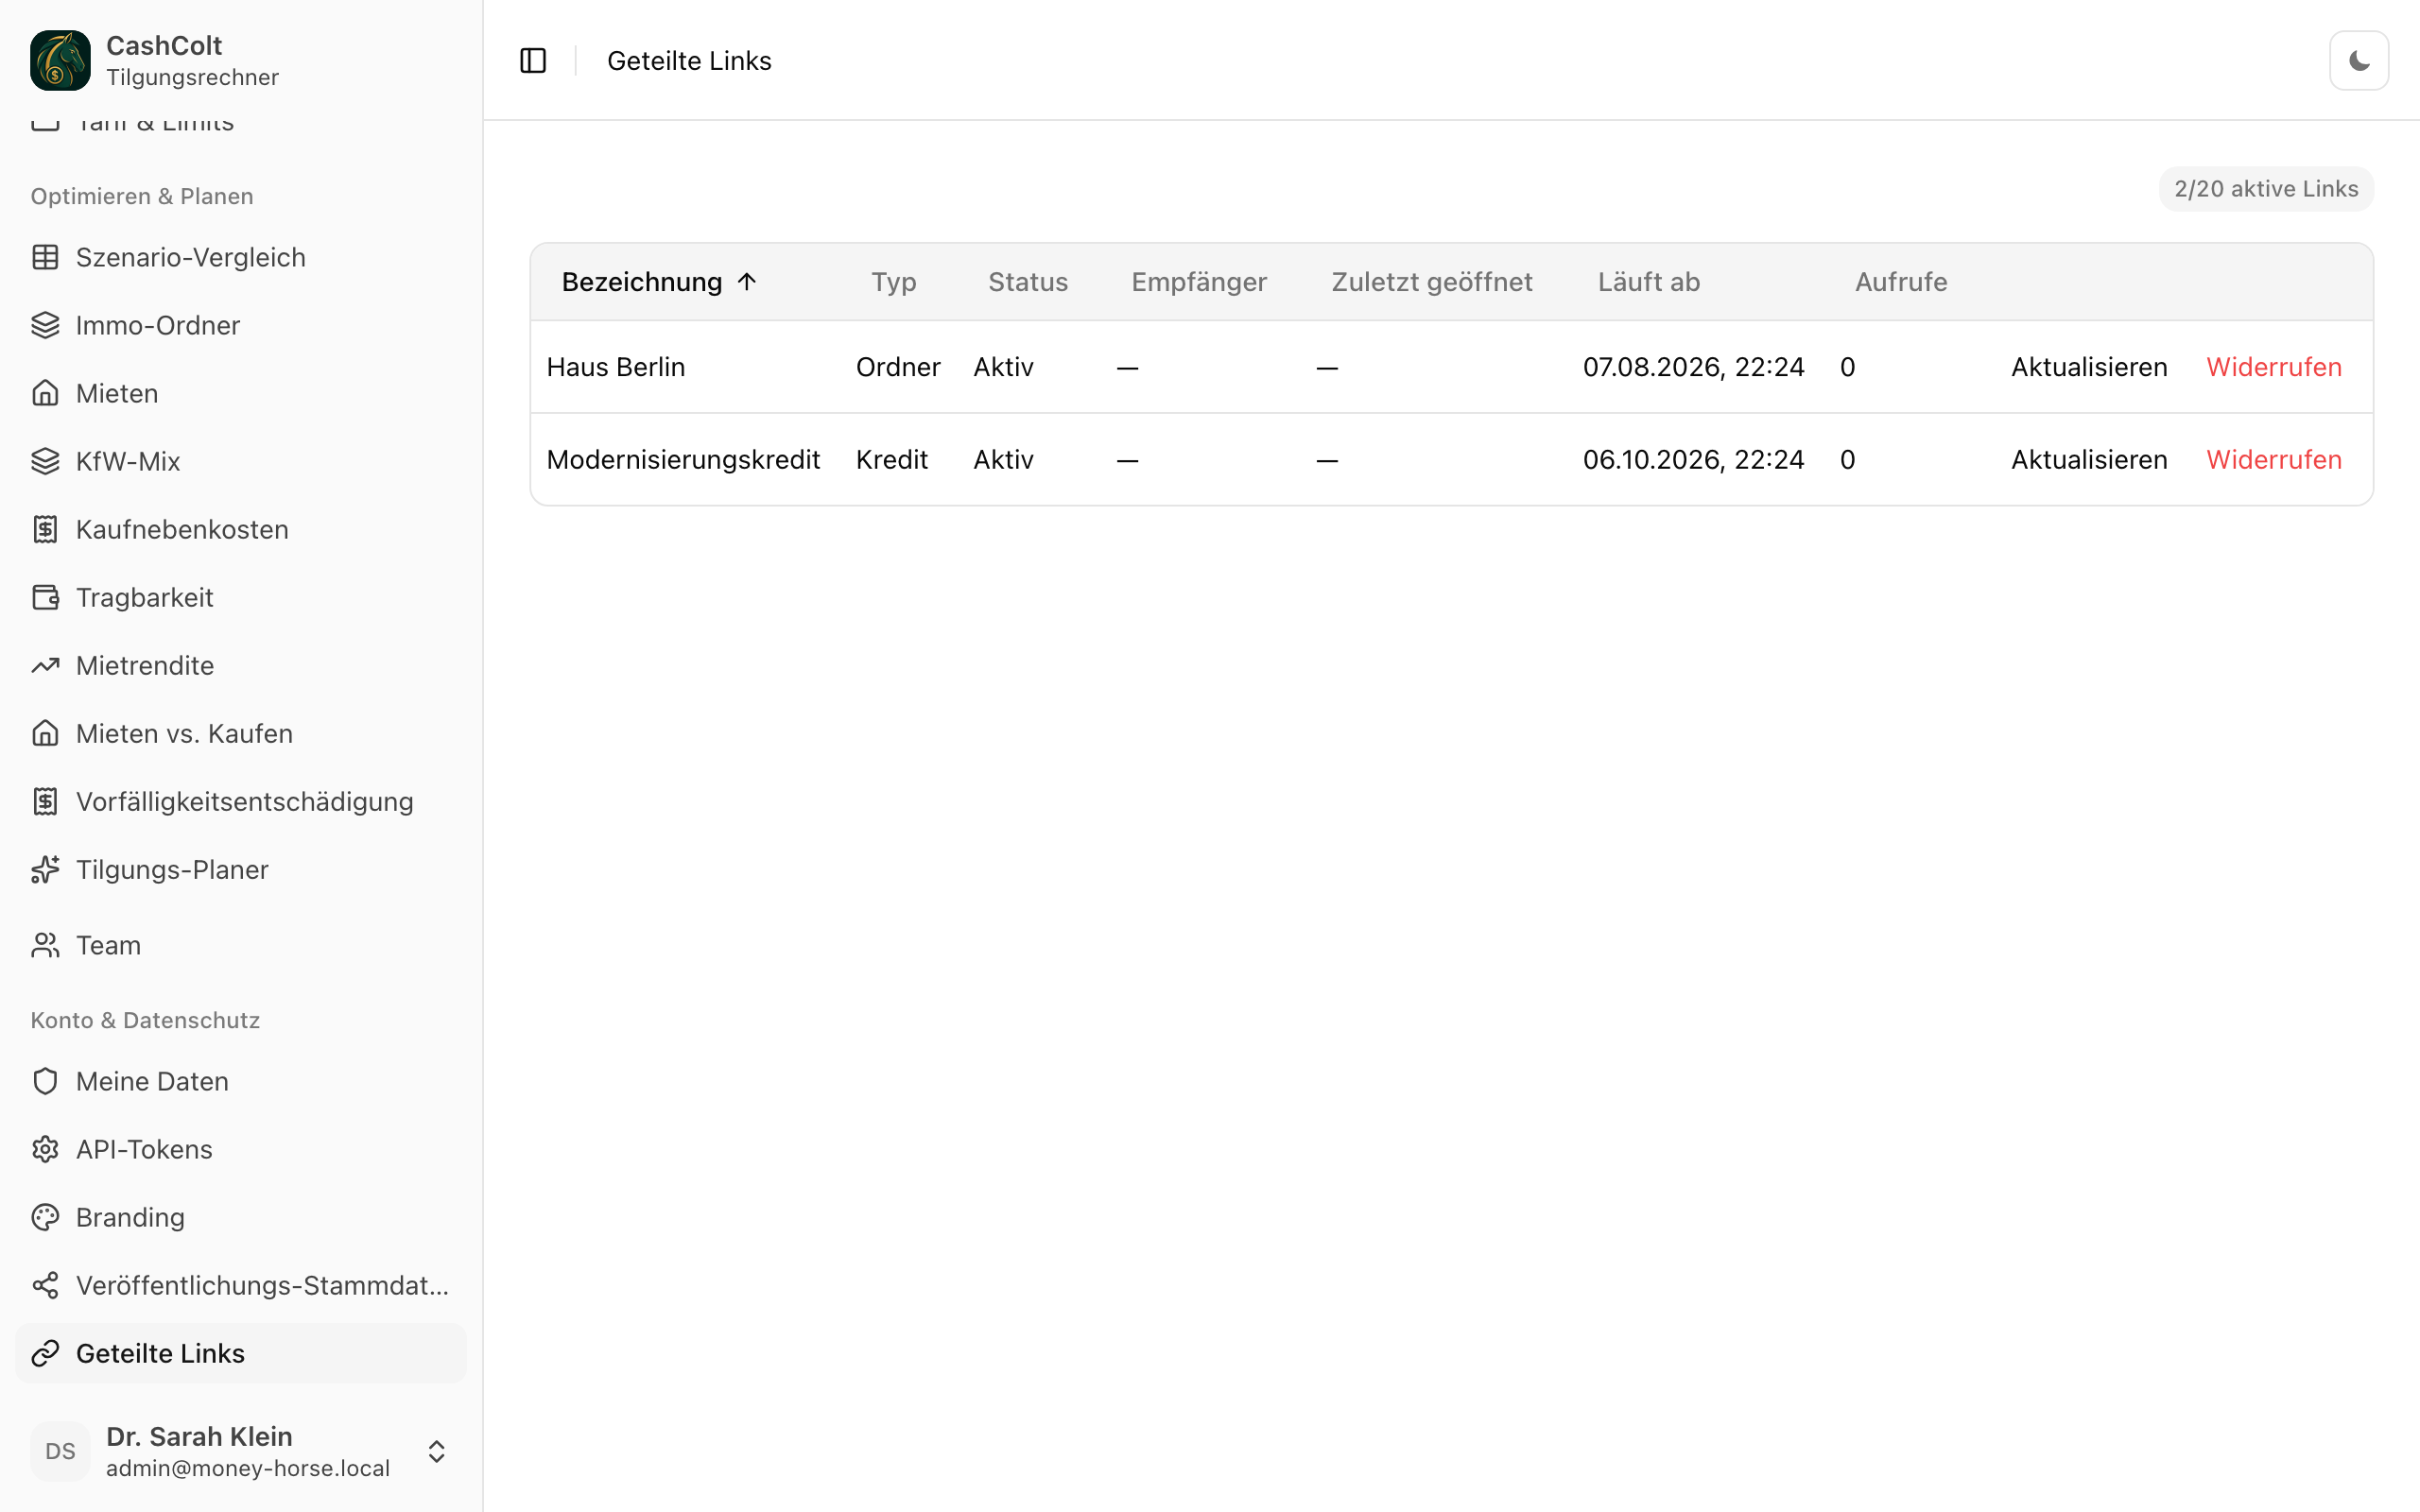Image resolution: width=2420 pixels, height=1512 pixels.
Task: Open the Tilgungs-Planer entry
Action: [241, 869]
